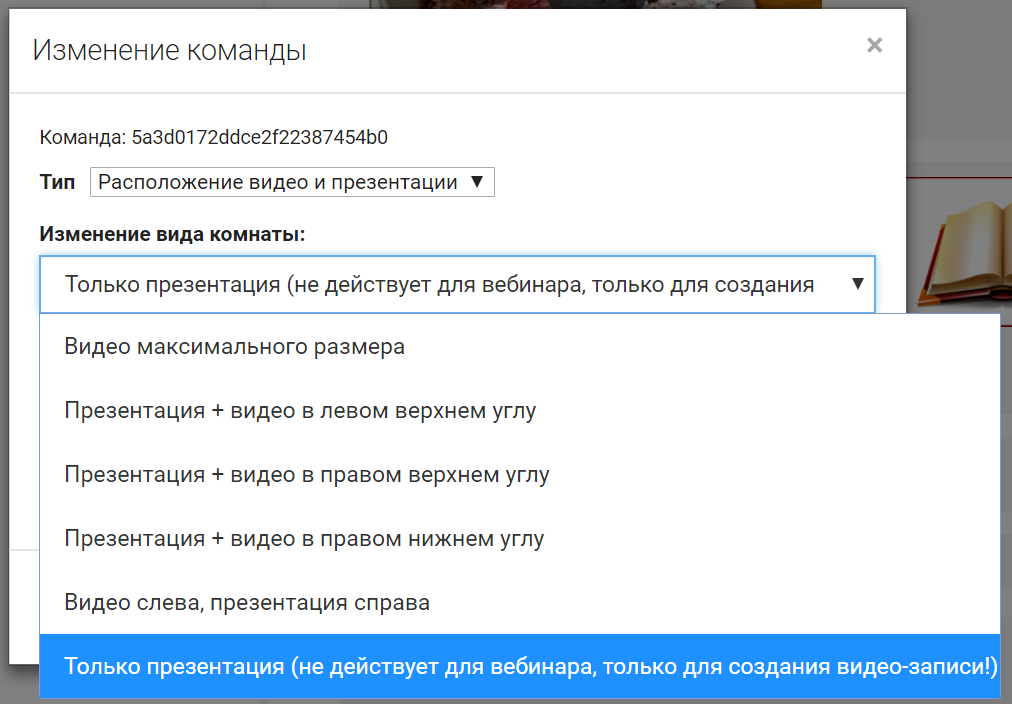Click the Тип label
The width and height of the screenshot is (1012, 704).
57,183
